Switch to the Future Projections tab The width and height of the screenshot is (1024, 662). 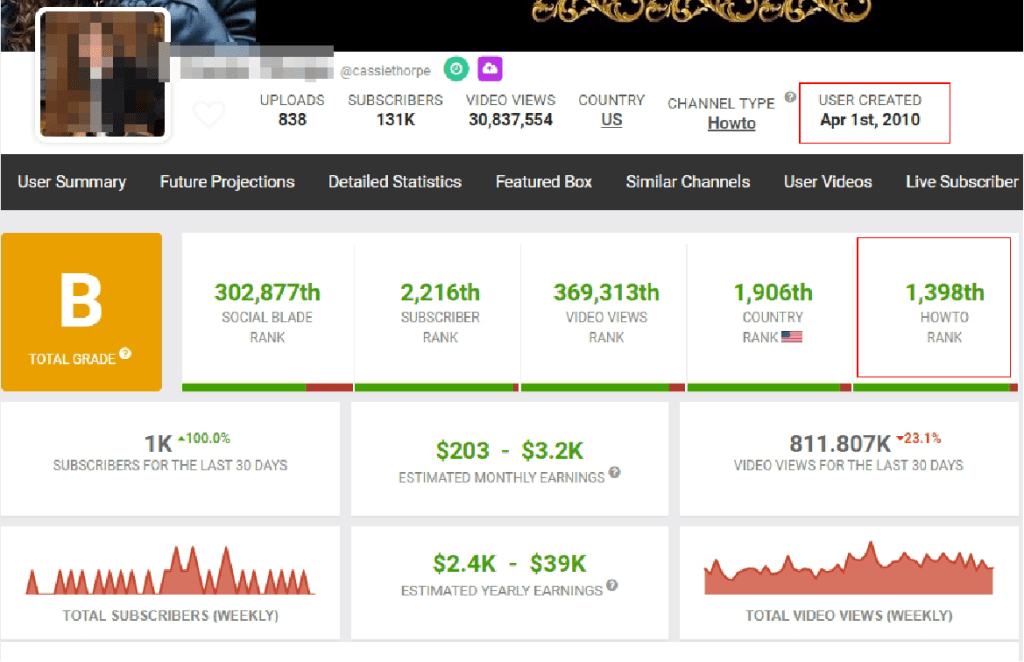point(227,182)
